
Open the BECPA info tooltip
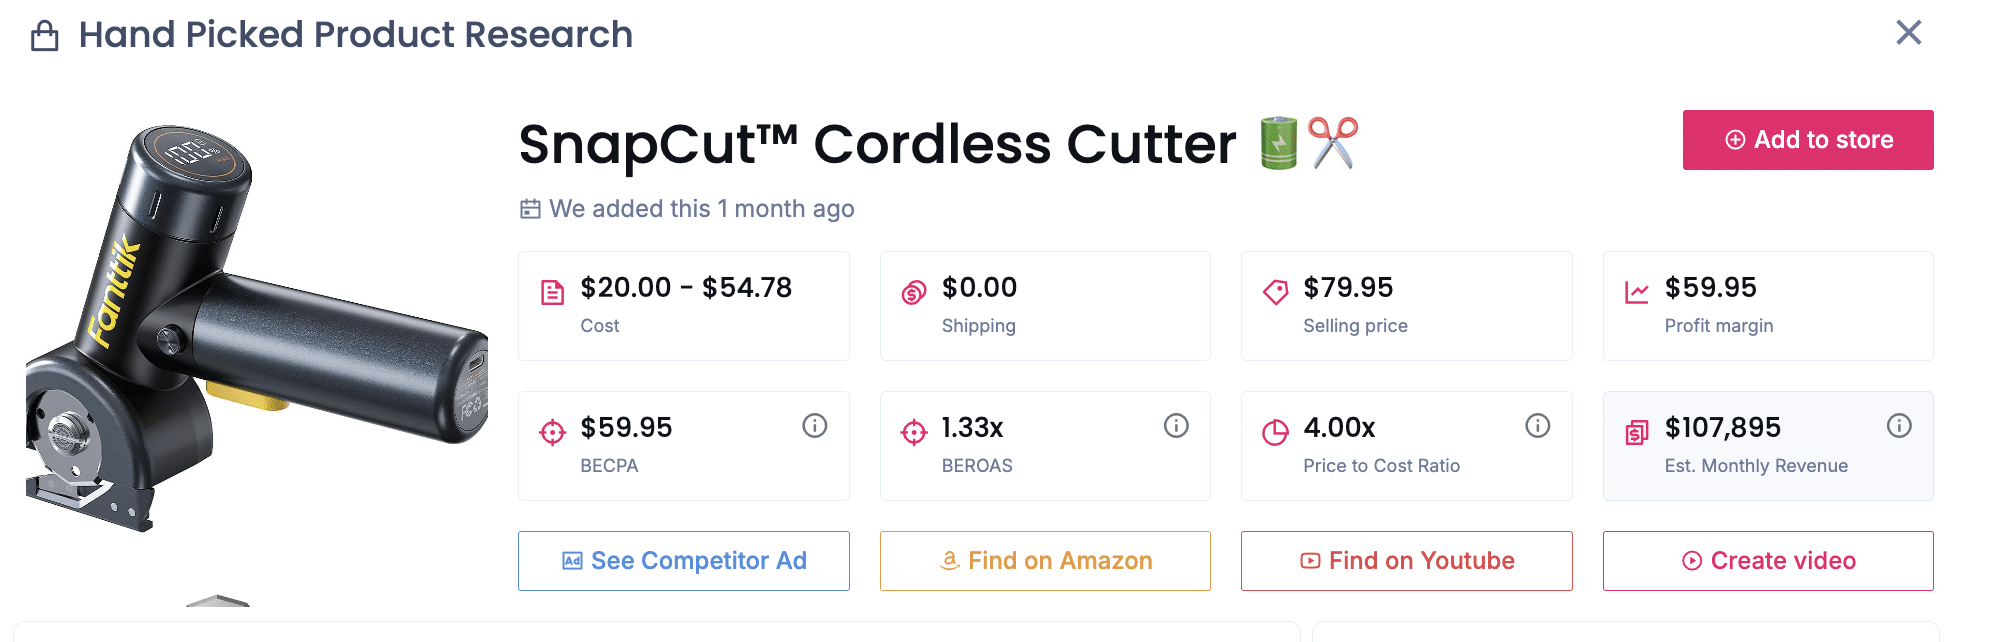[x=814, y=425]
